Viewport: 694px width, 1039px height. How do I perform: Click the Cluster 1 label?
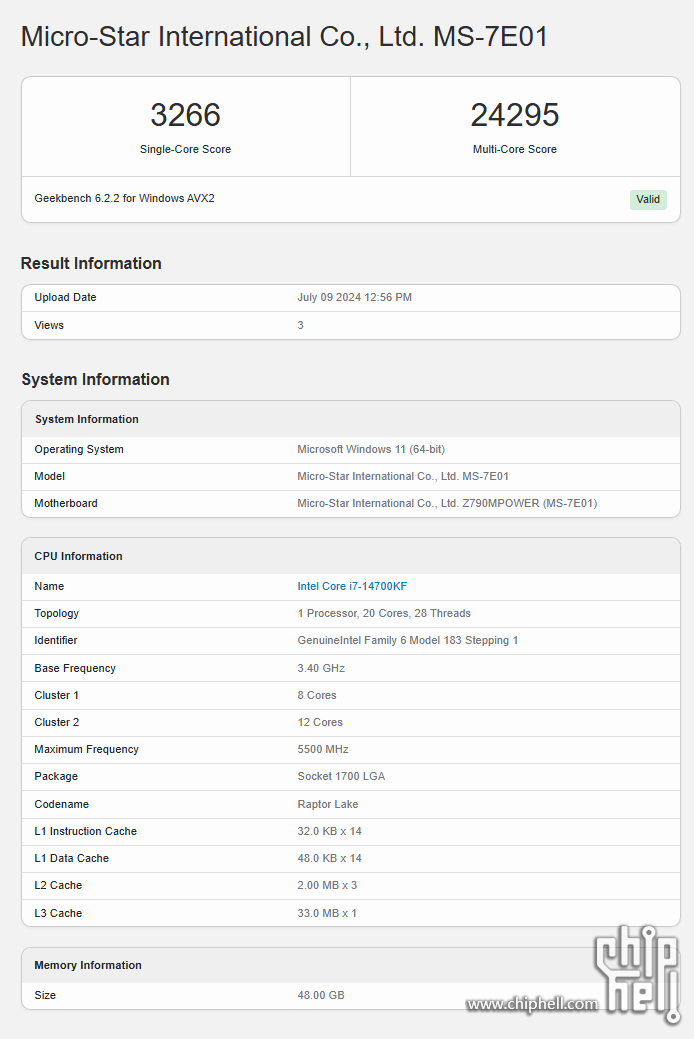point(56,696)
